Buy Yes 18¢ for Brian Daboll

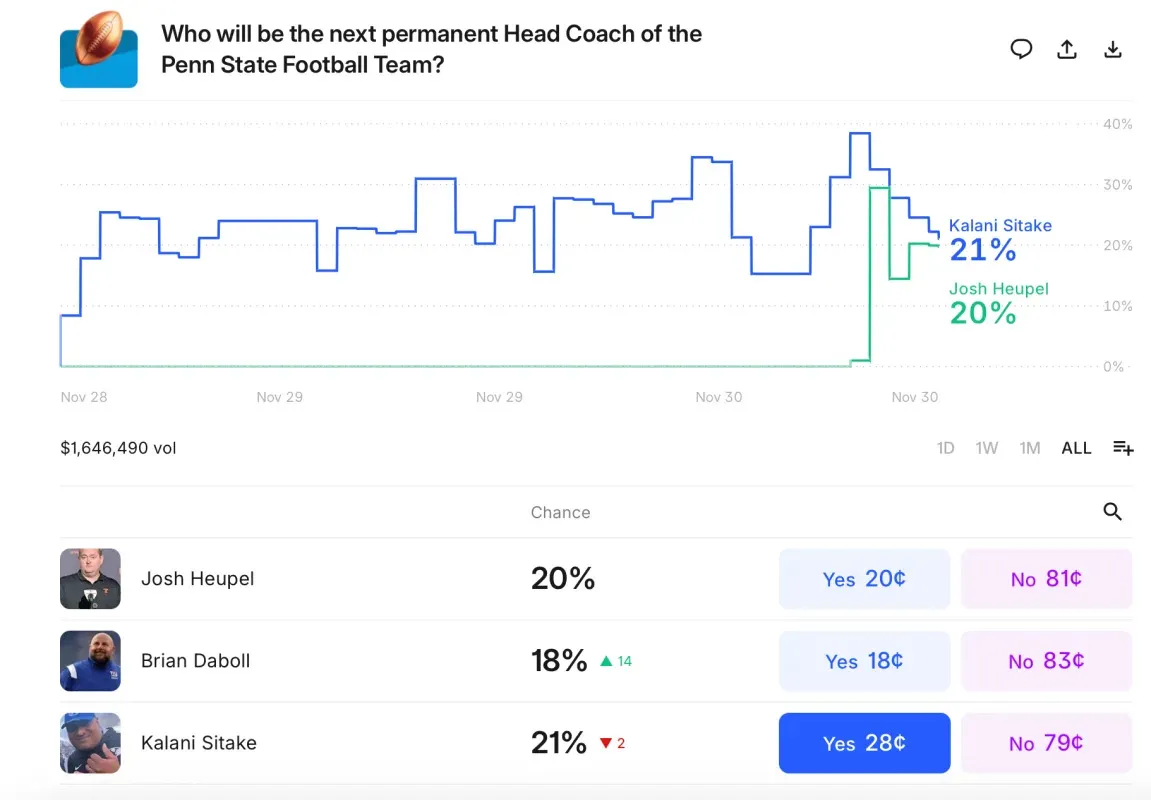coord(864,661)
